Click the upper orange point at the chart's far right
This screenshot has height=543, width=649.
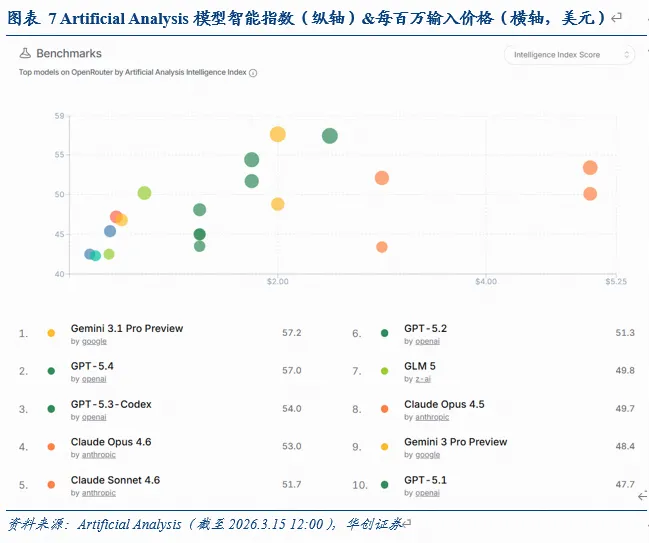(590, 168)
